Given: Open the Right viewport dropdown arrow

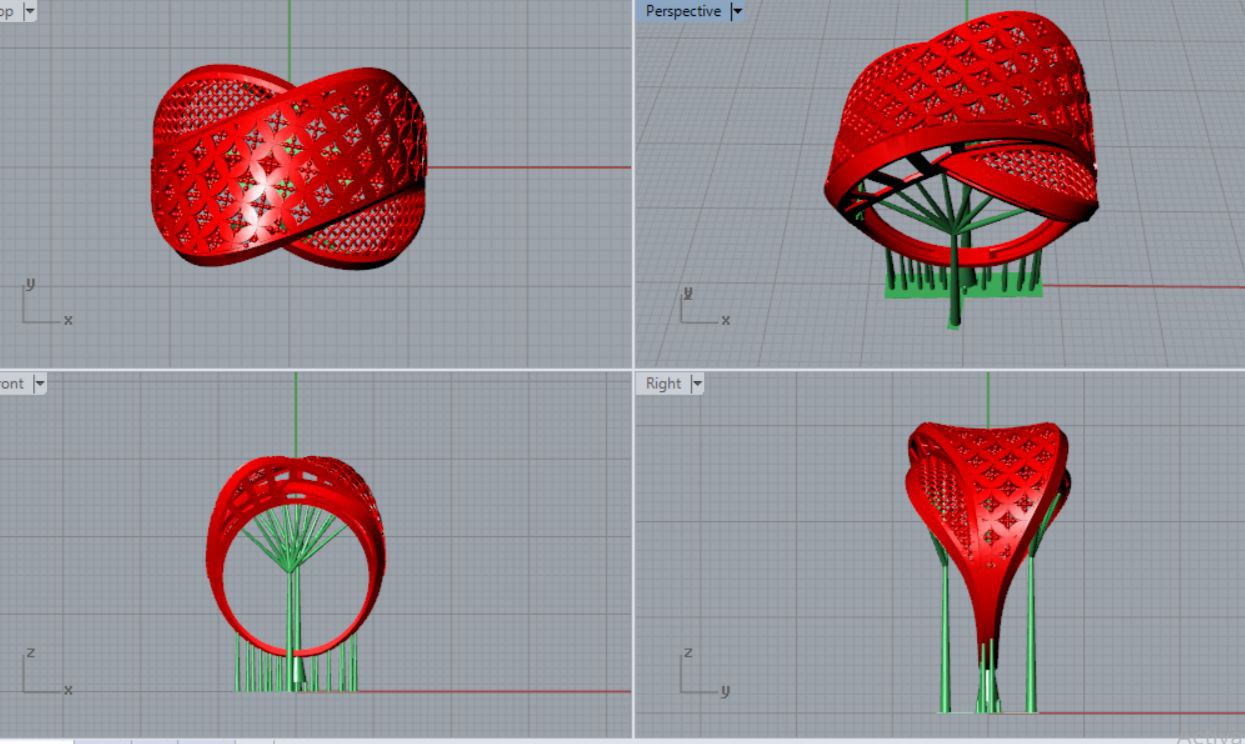Looking at the screenshot, I should point(696,383).
